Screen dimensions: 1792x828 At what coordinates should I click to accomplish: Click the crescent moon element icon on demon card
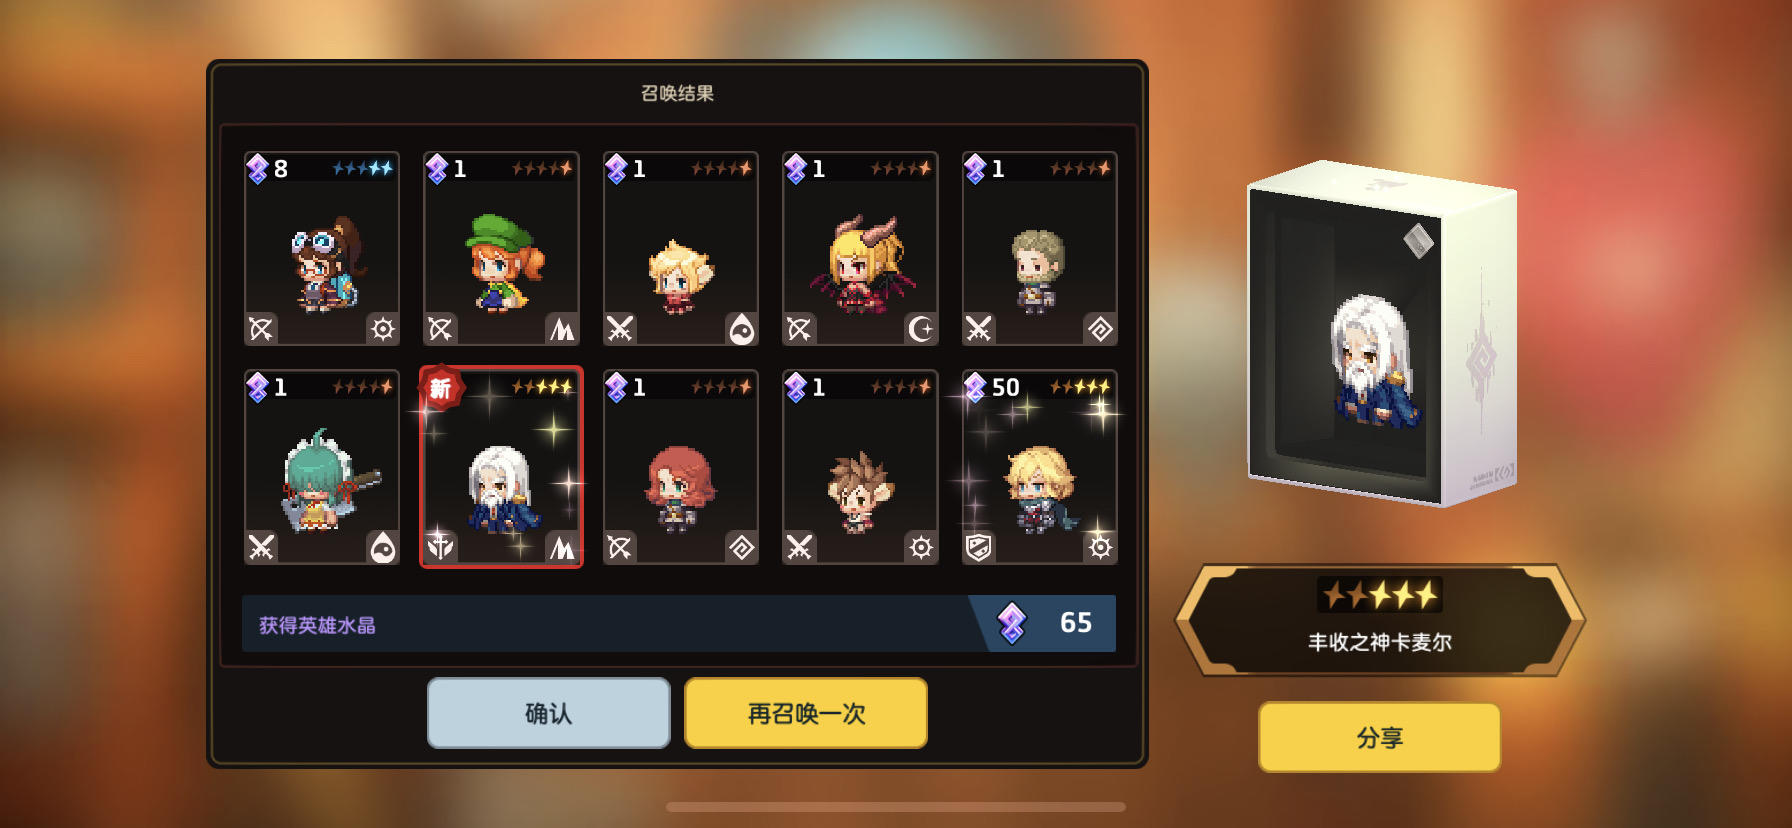(921, 329)
